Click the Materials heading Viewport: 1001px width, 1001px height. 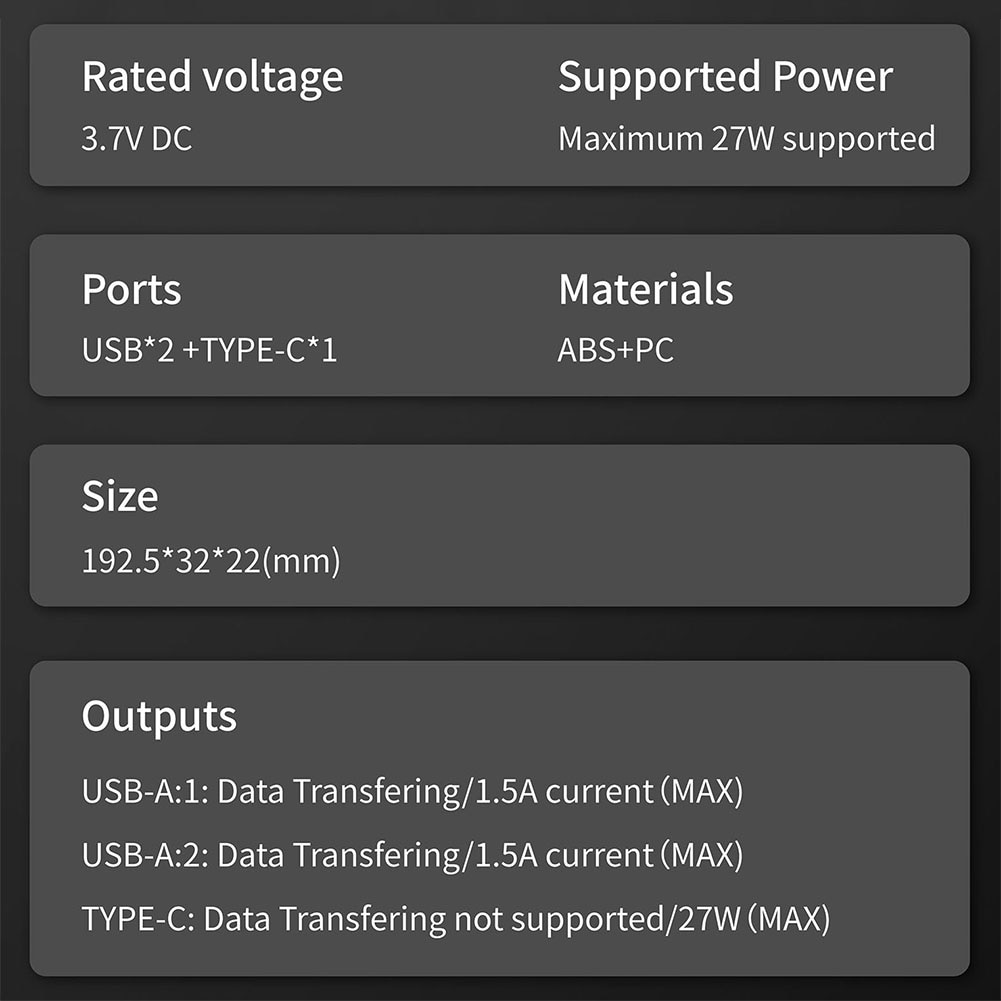pos(646,289)
